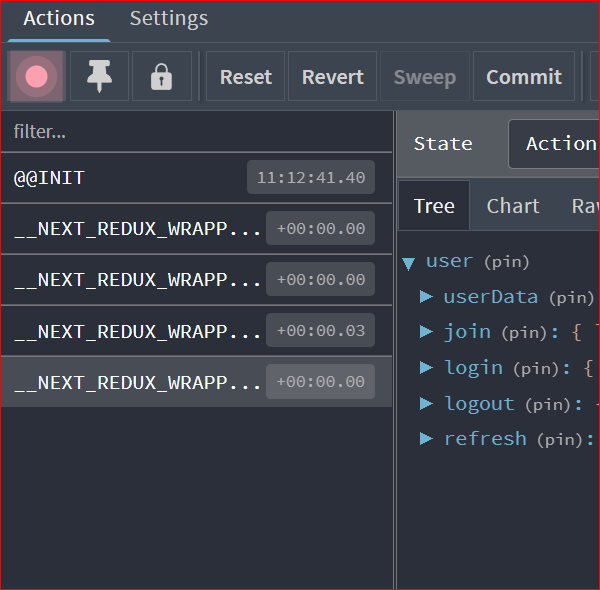Switch to the Settings tab
The width and height of the screenshot is (600, 590).
(x=169, y=18)
